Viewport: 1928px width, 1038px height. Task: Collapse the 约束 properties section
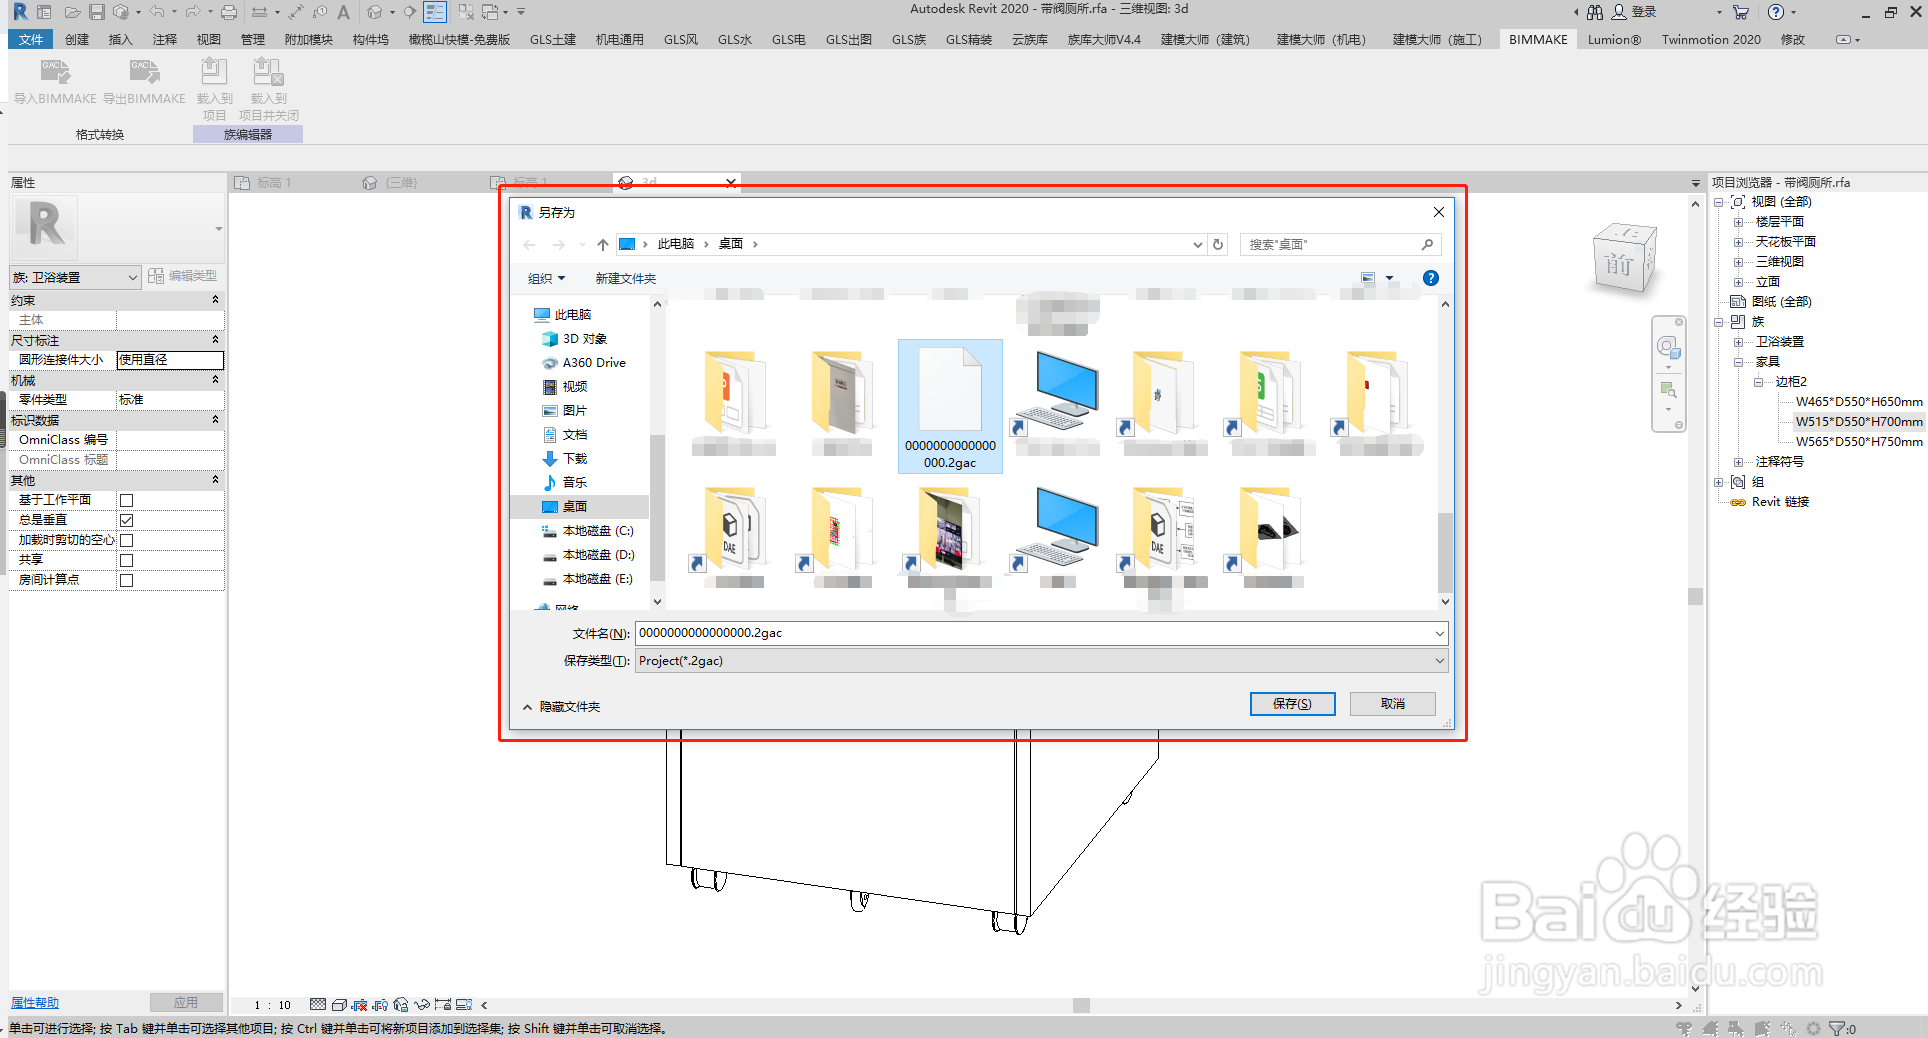coord(215,300)
